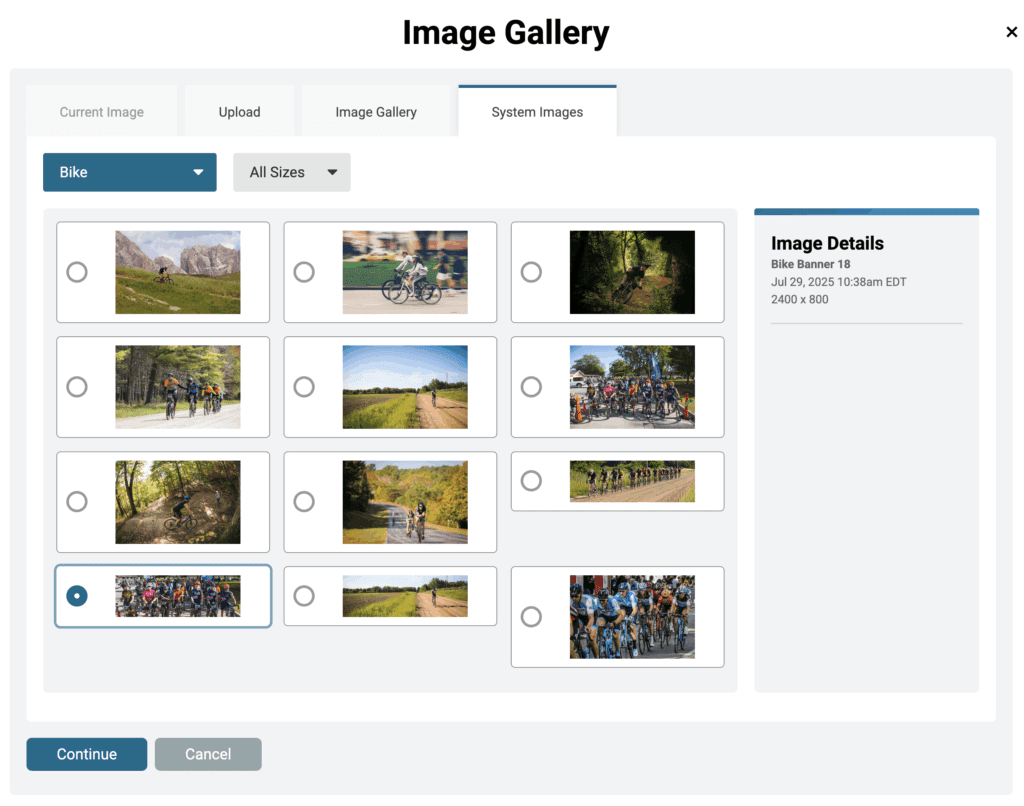1024x806 pixels.
Task: Open the Bike category dropdown
Action: click(x=130, y=172)
